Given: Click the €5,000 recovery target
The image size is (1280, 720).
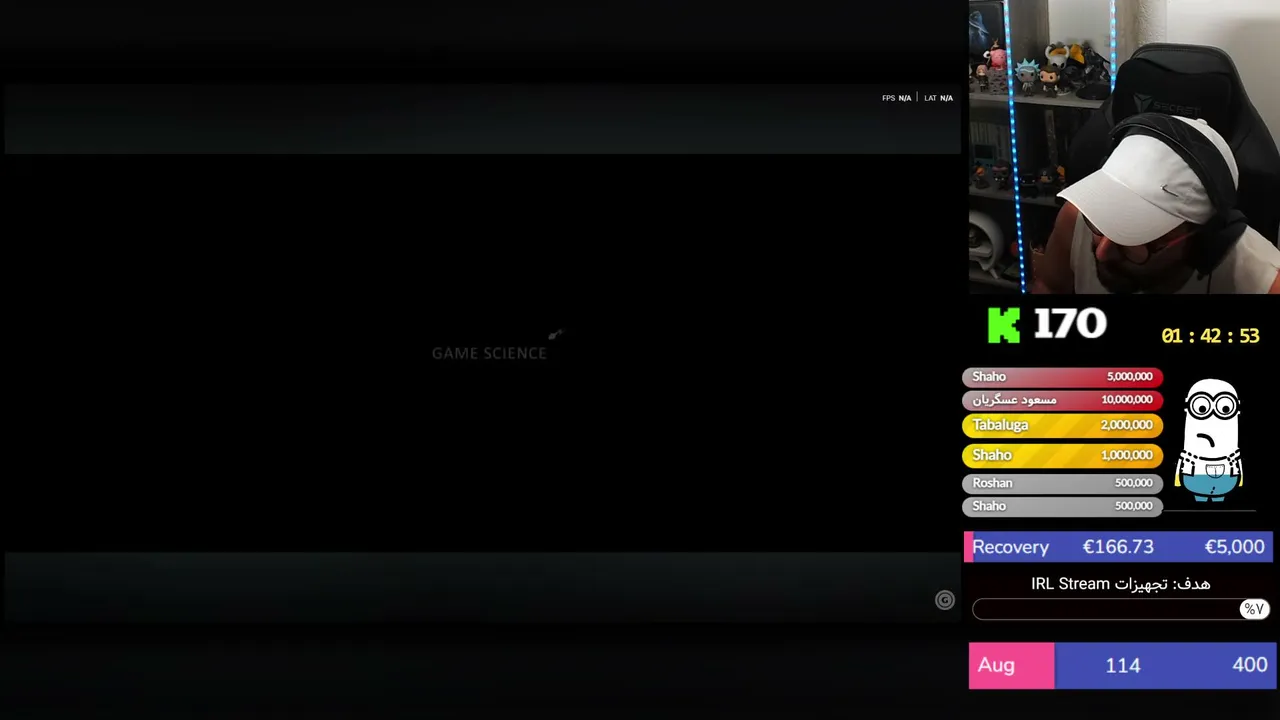Looking at the screenshot, I should tap(1234, 547).
